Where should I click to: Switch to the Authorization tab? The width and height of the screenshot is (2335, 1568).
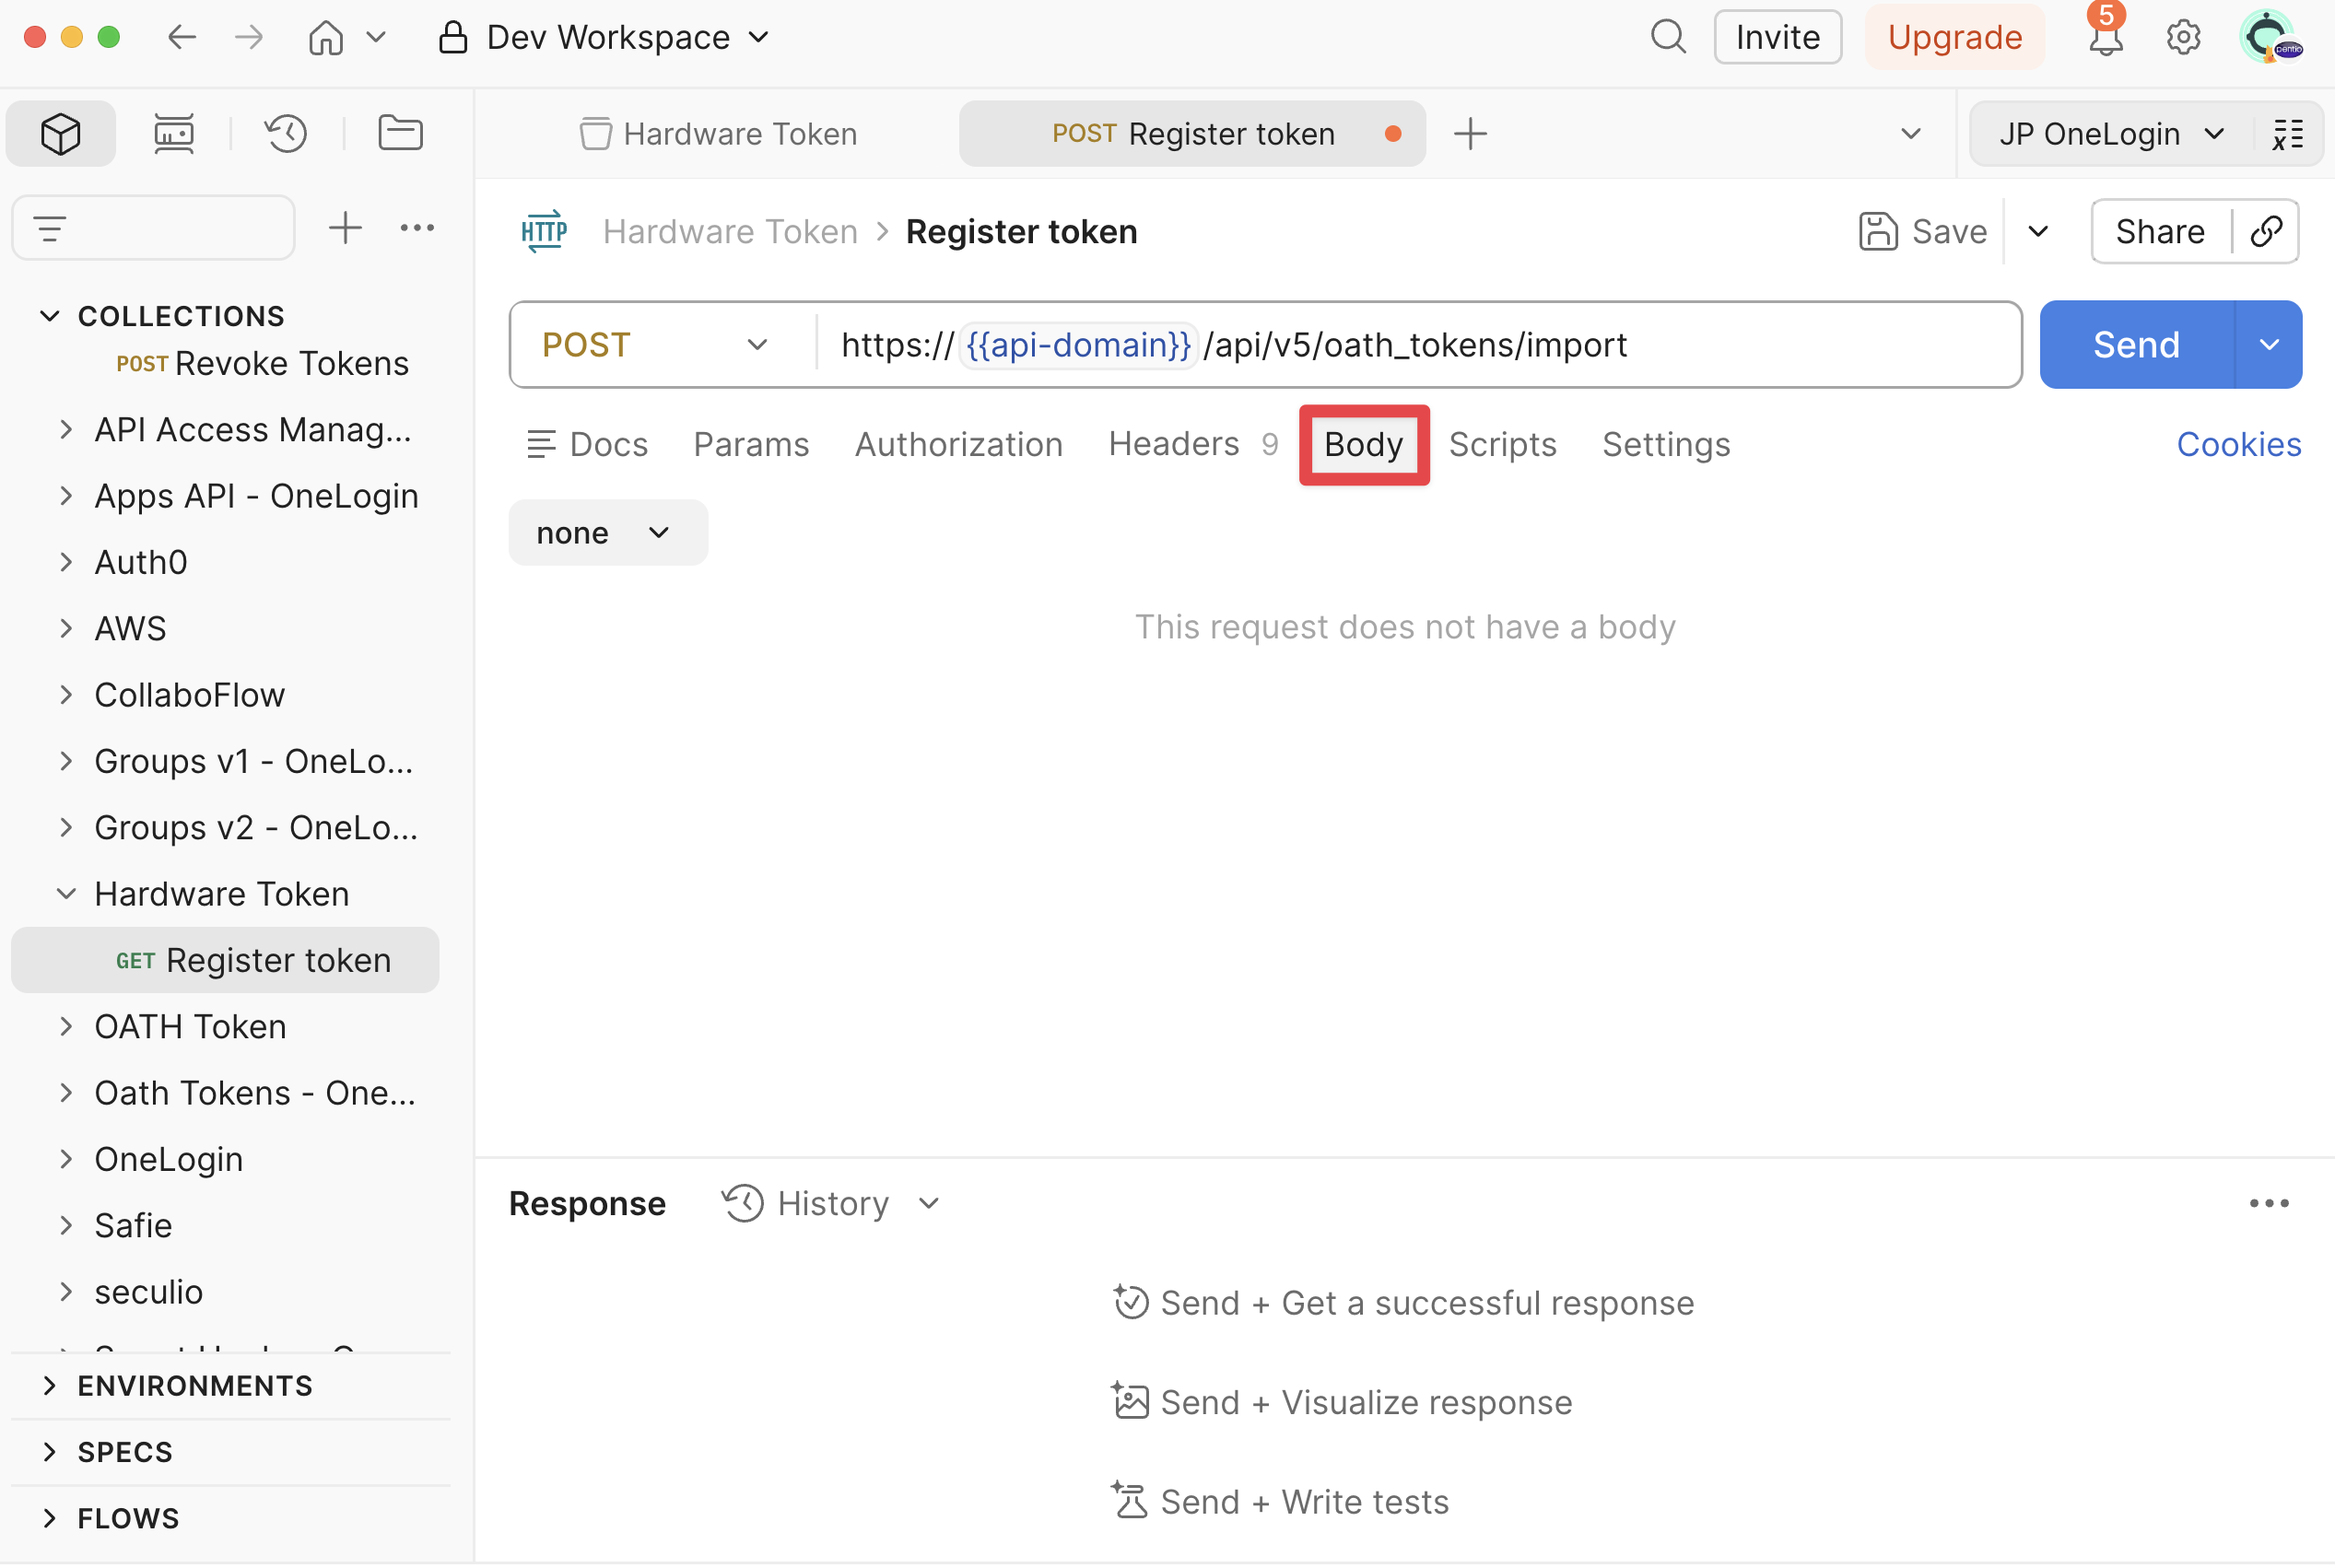click(958, 445)
